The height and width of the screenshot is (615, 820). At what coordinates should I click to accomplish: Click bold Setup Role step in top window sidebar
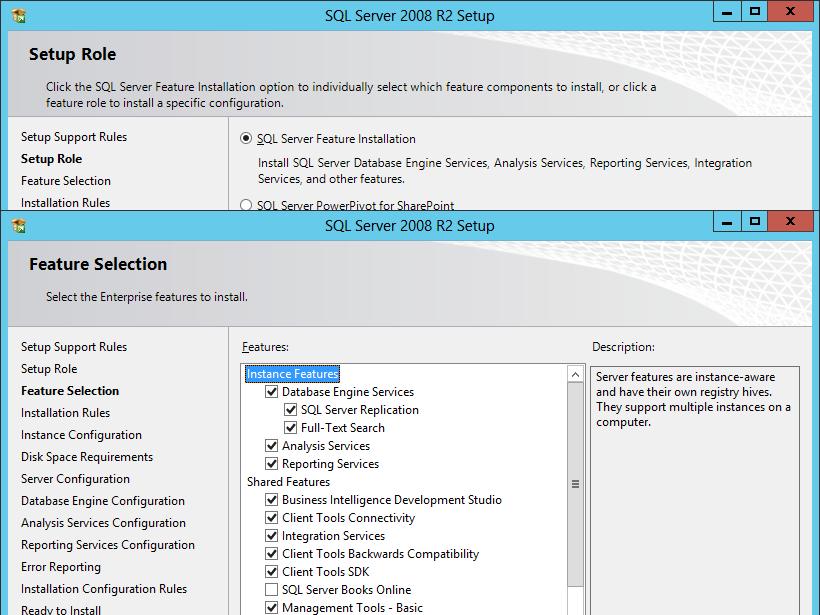[51, 158]
